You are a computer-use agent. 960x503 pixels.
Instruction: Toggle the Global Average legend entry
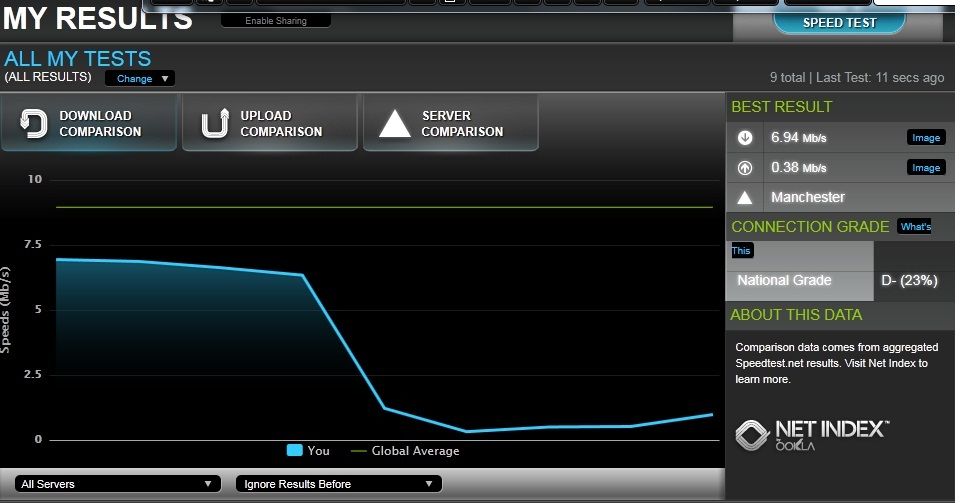coord(405,451)
